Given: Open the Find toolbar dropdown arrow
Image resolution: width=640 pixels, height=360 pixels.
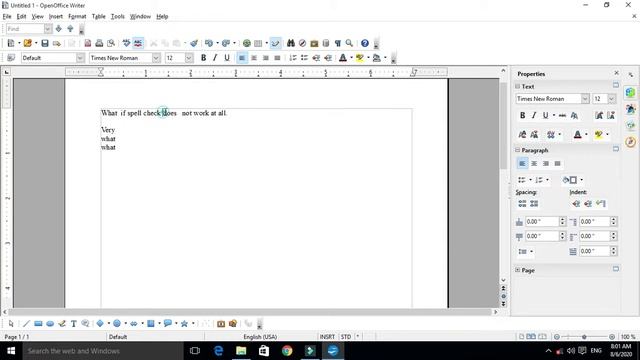Looking at the screenshot, I should (48, 29).
